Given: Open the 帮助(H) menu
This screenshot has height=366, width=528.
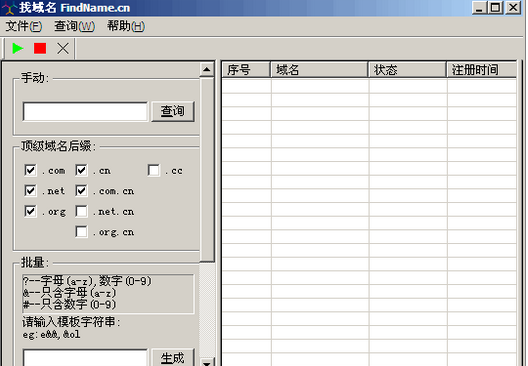Looking at the screenshot, I should tap(126, 26).
